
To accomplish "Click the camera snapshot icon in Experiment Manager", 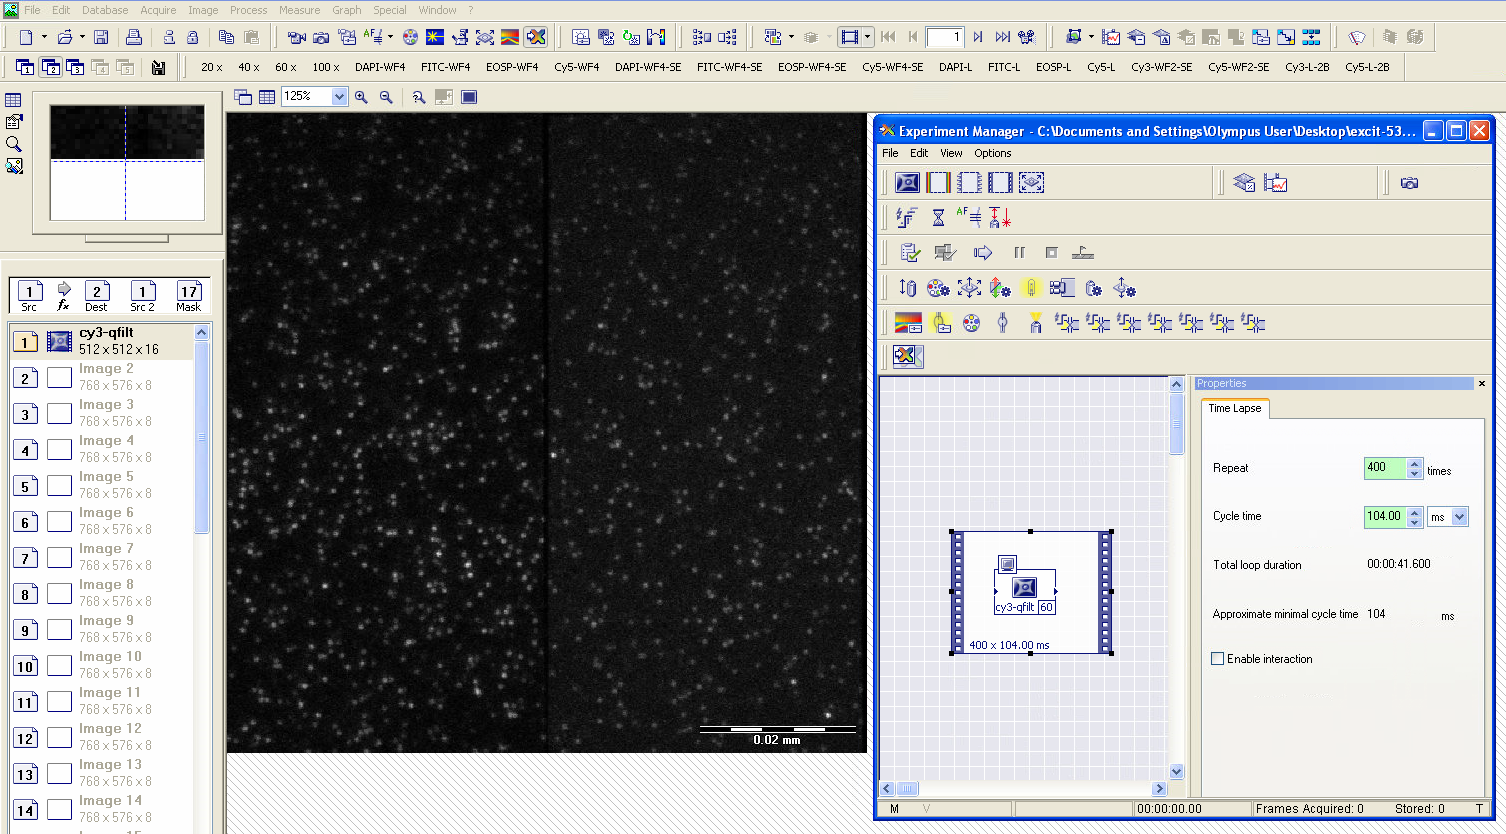I will pos(1409,183).
